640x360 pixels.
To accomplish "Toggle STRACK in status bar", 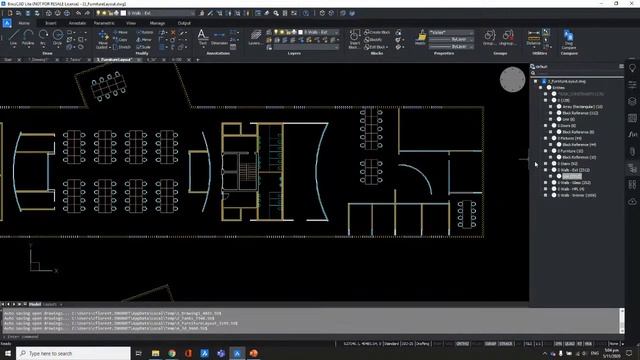I will [505, 344].
